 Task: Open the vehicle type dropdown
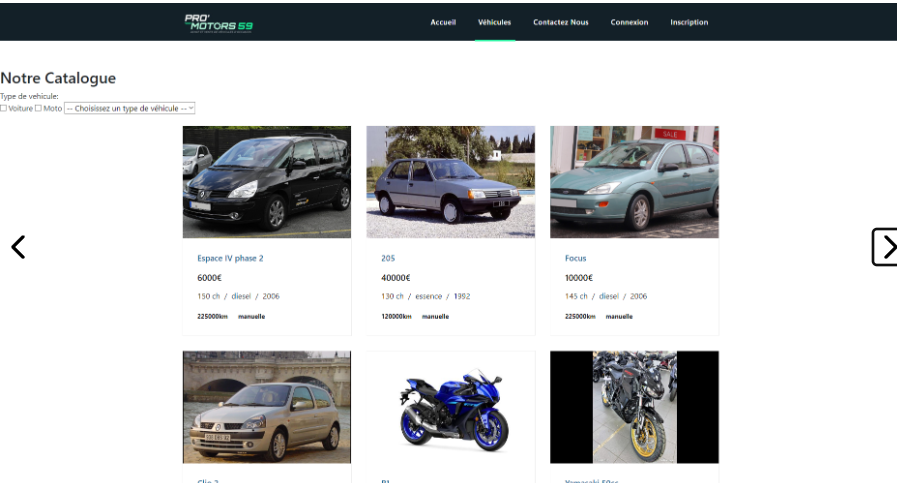click(x=129, y=108)
